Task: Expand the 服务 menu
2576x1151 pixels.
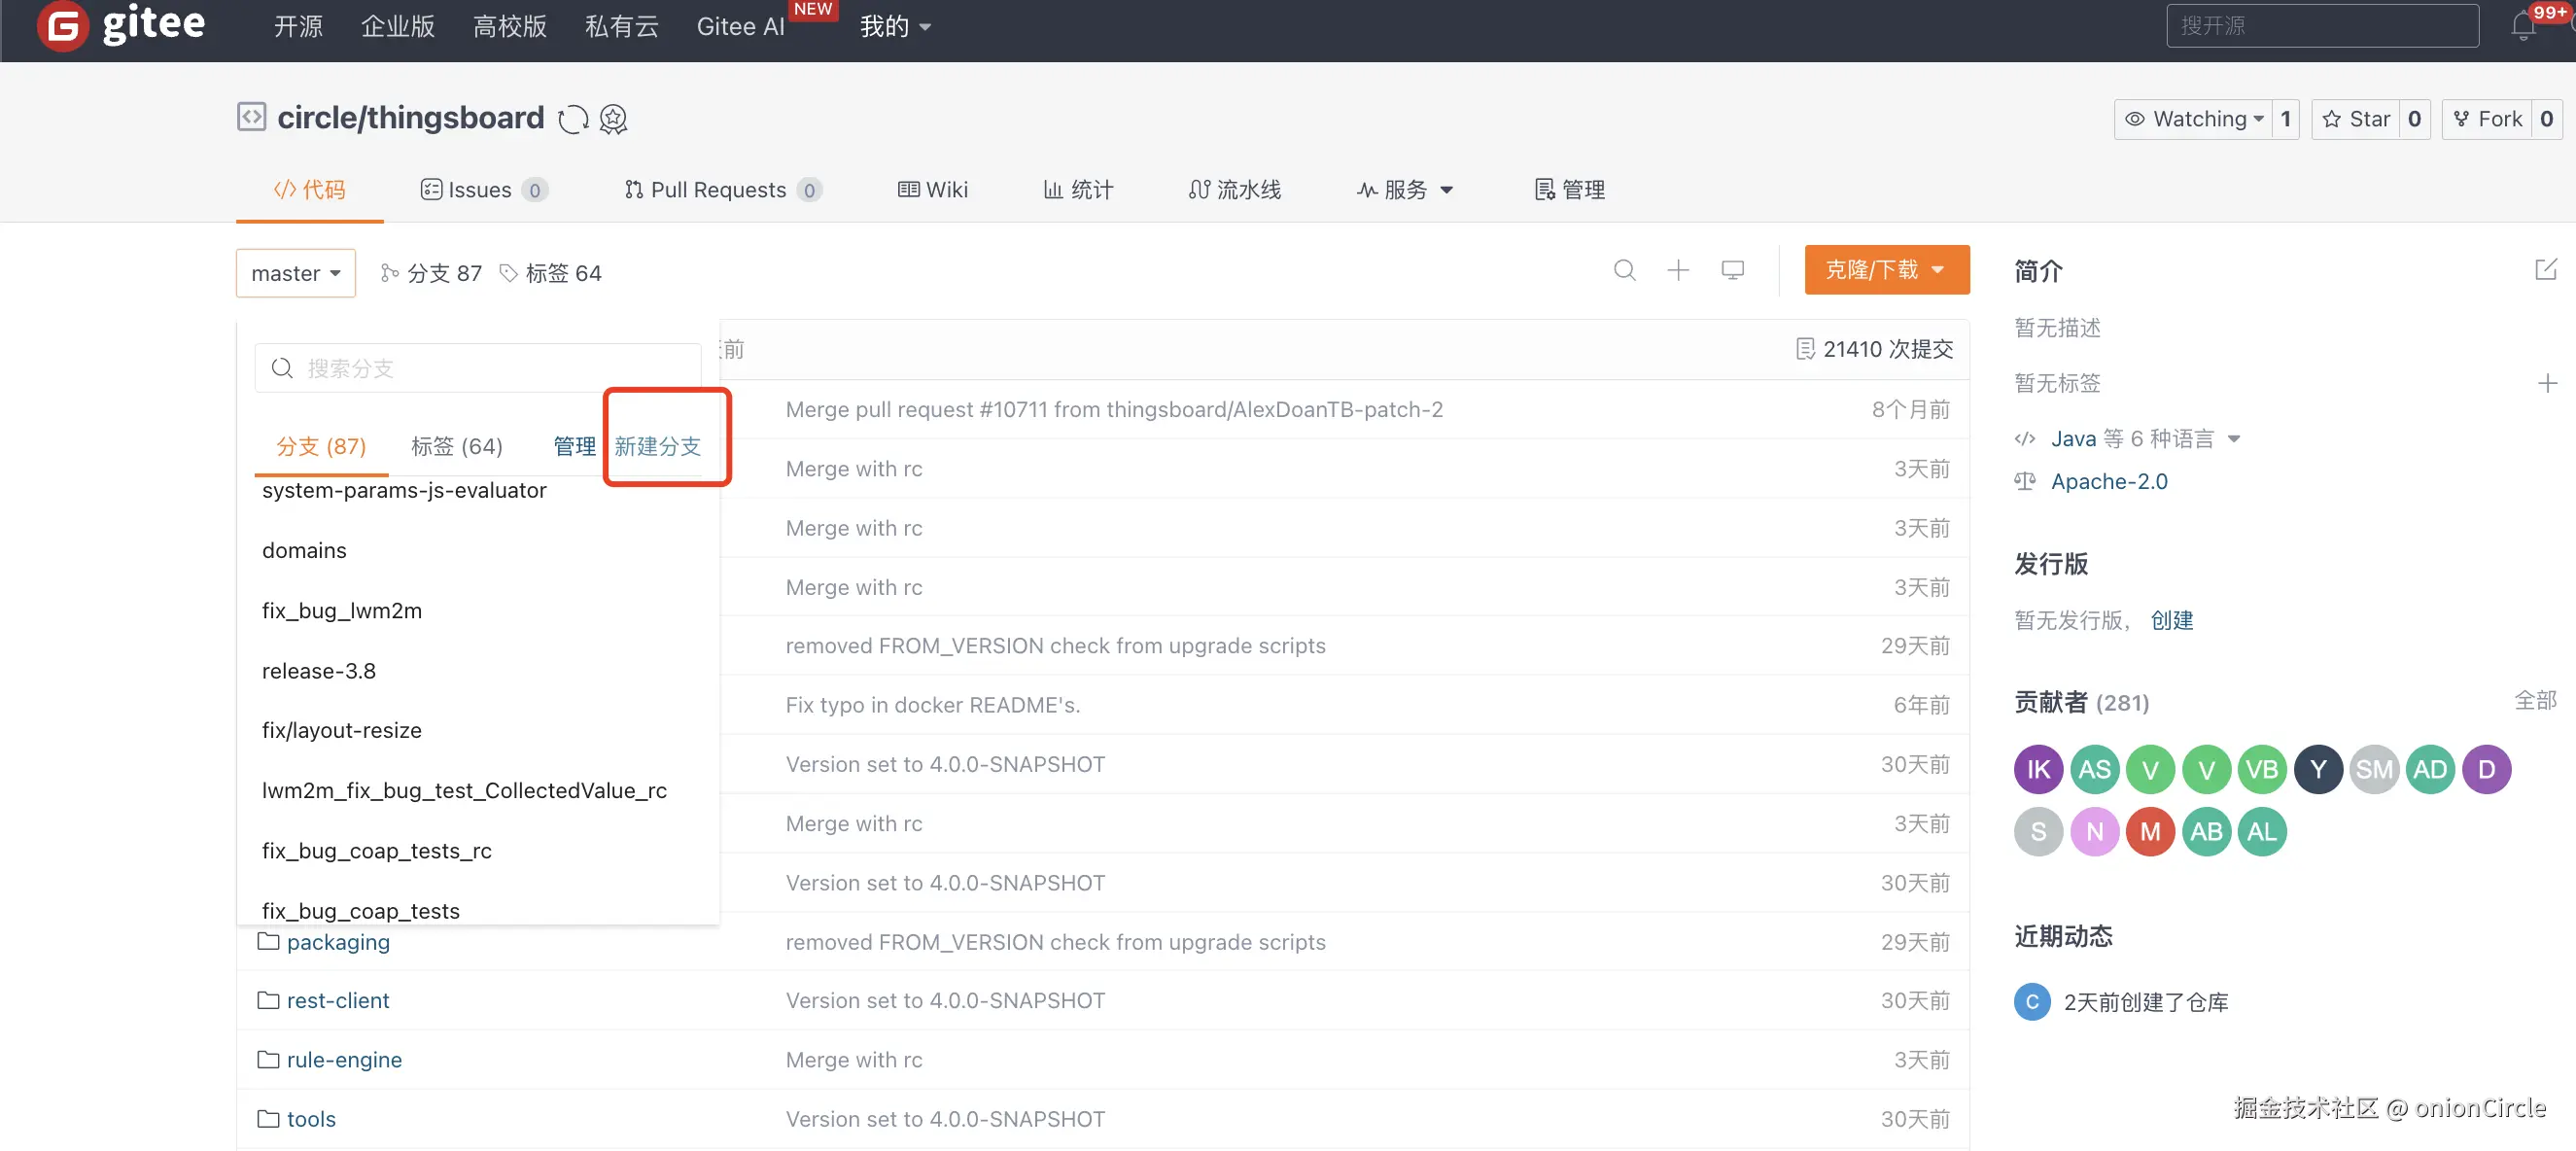Action: coord(1405,189)
